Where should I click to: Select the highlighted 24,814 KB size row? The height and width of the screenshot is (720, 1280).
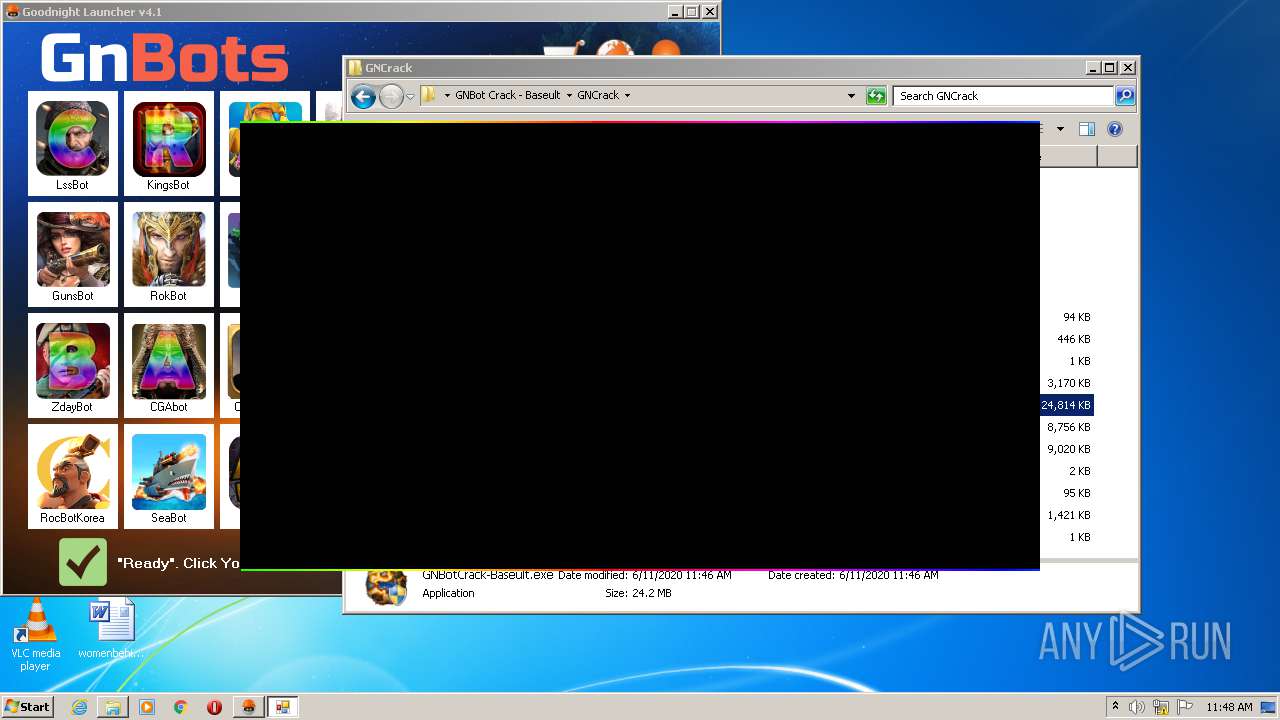(1066, 405)
